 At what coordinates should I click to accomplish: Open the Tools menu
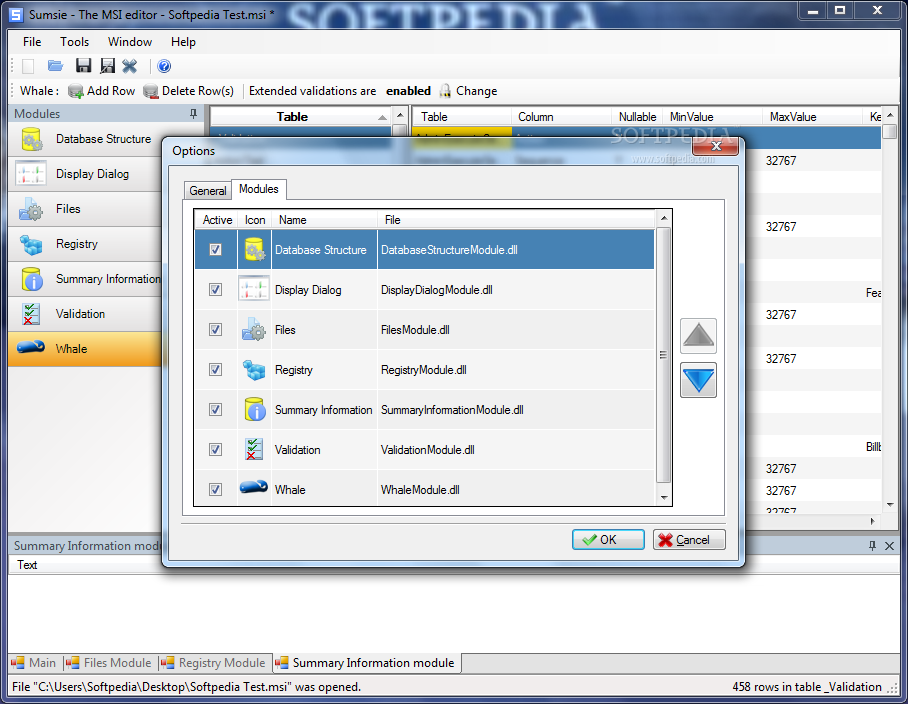pos(75,42)
